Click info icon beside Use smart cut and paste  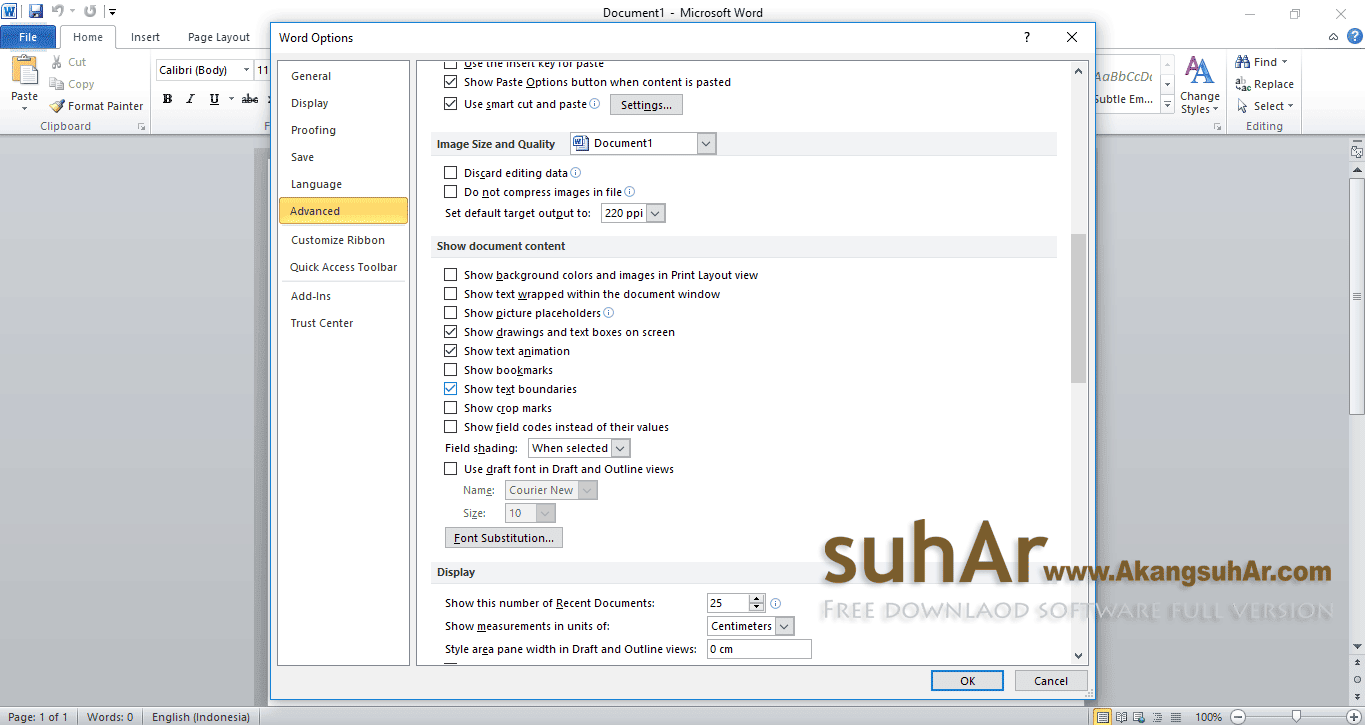pos(595,104)
